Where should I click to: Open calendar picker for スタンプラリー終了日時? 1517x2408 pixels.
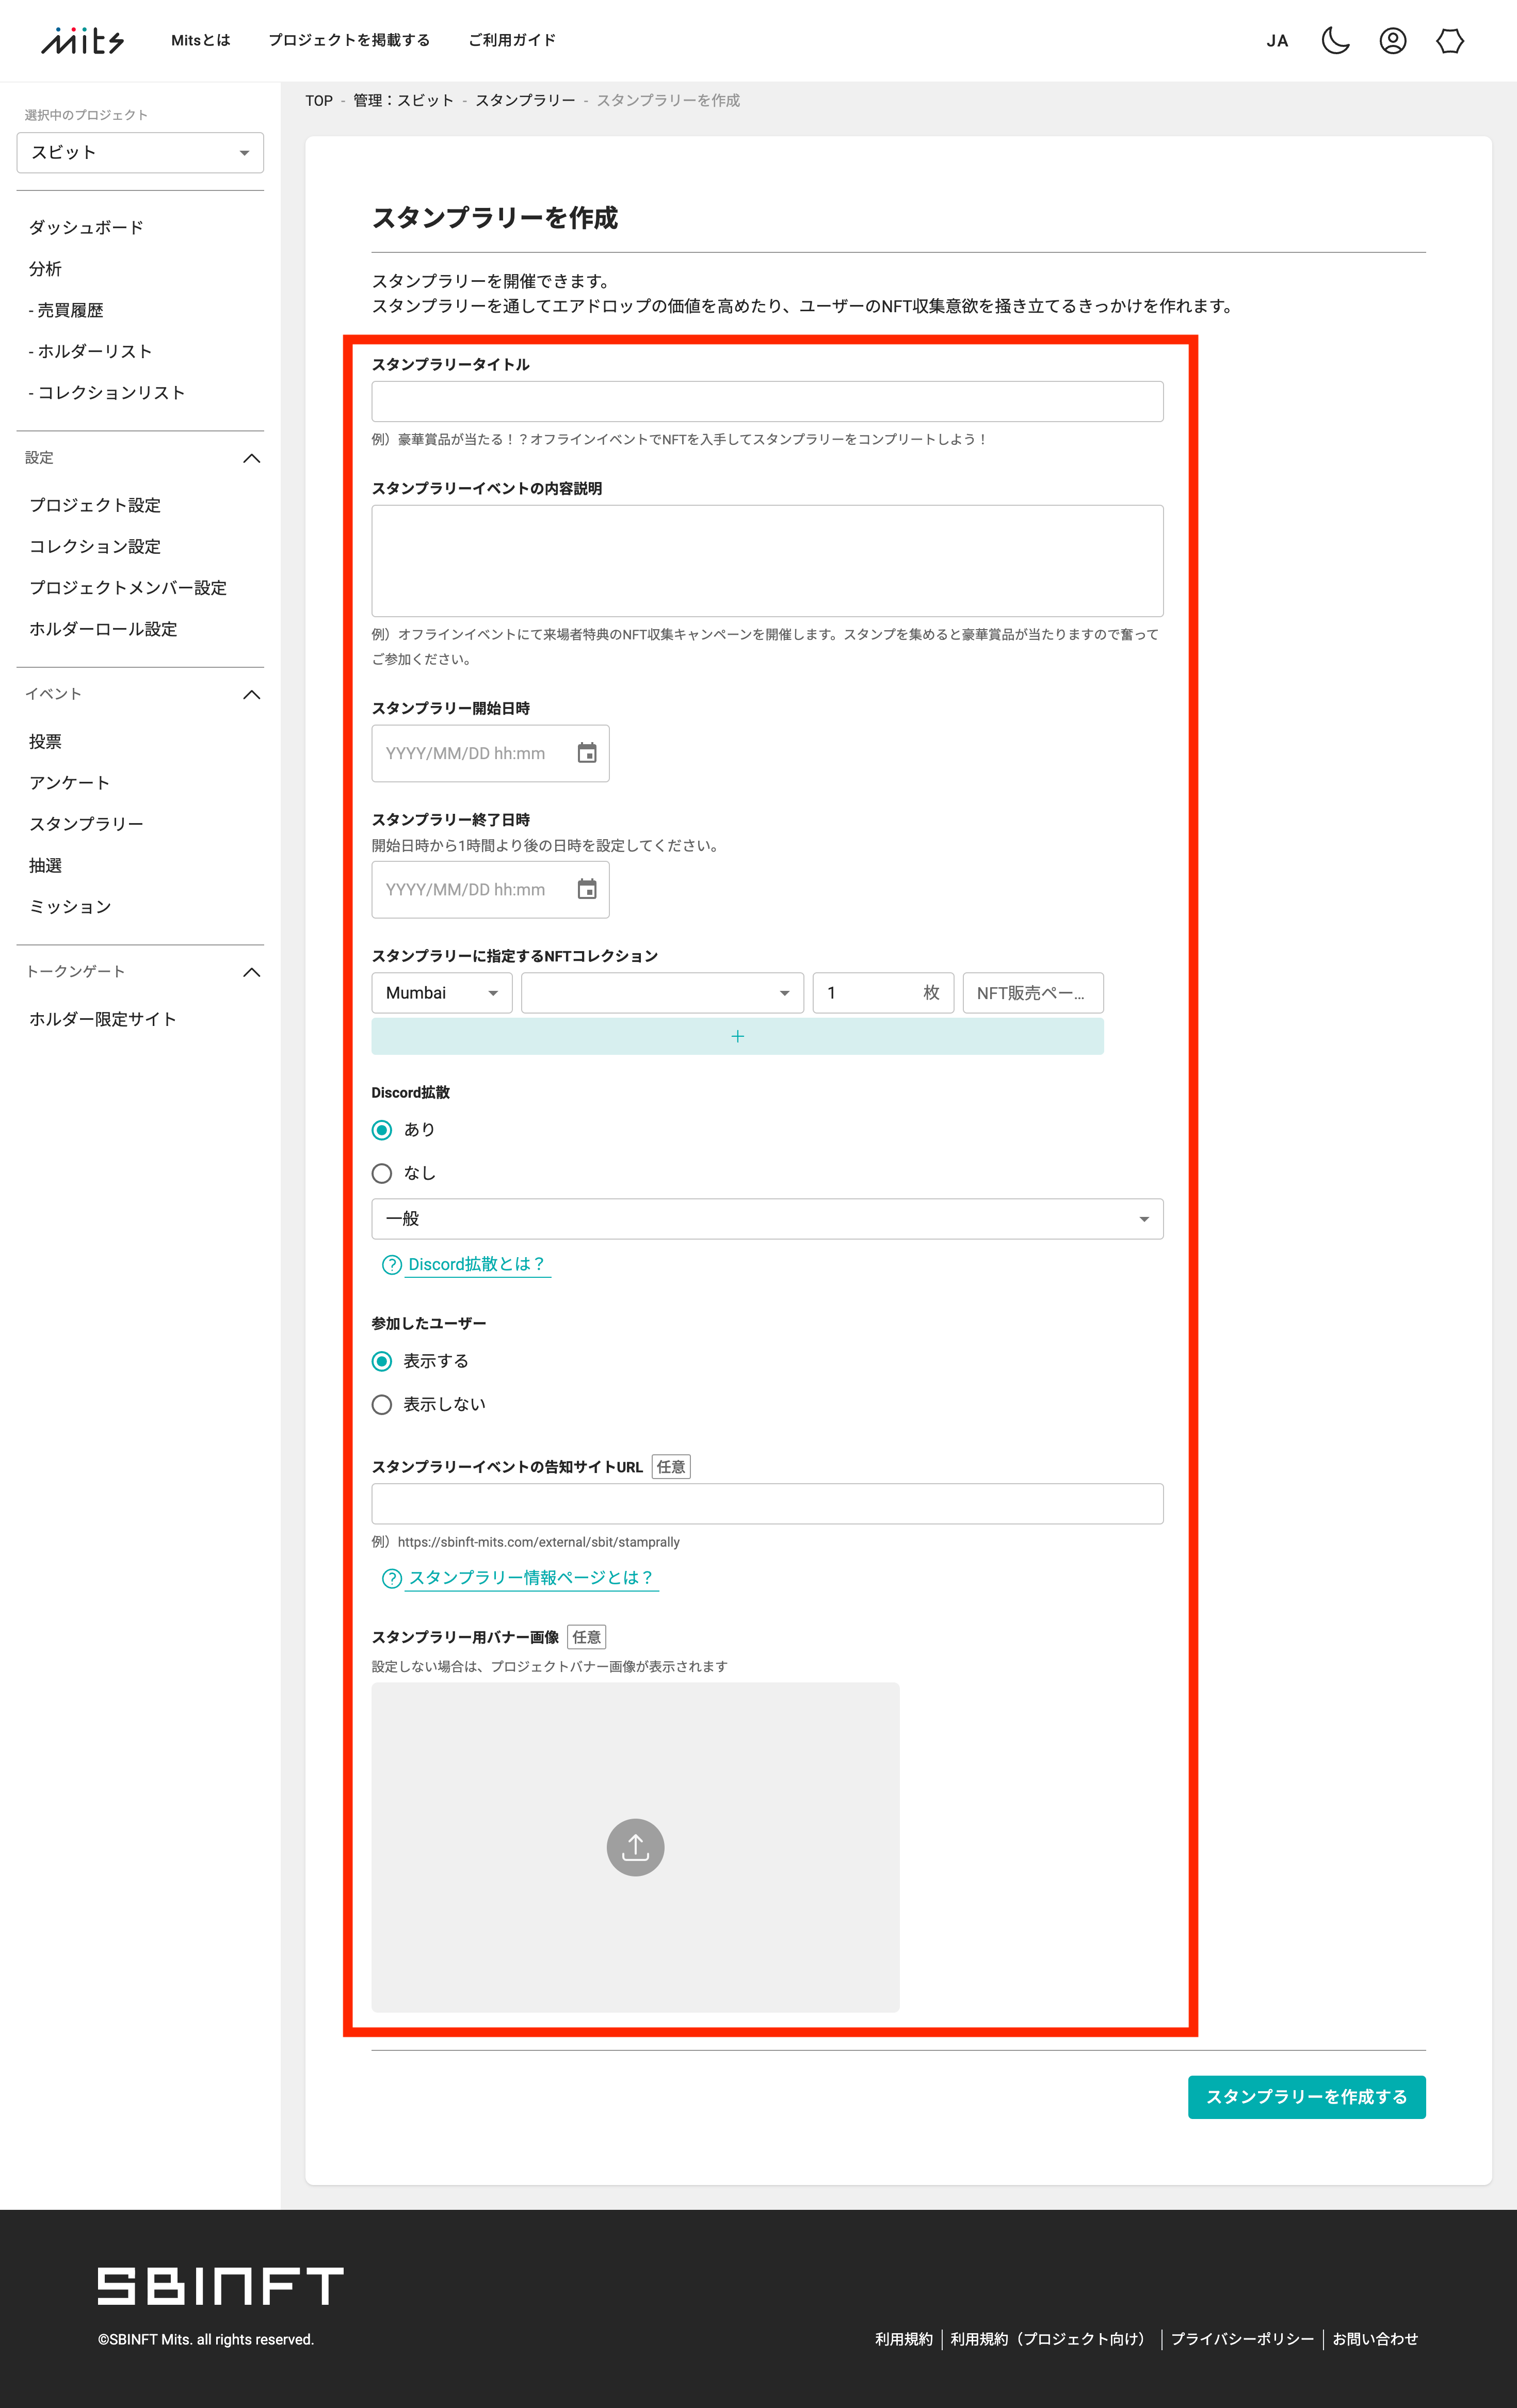(x=587, y=889)
